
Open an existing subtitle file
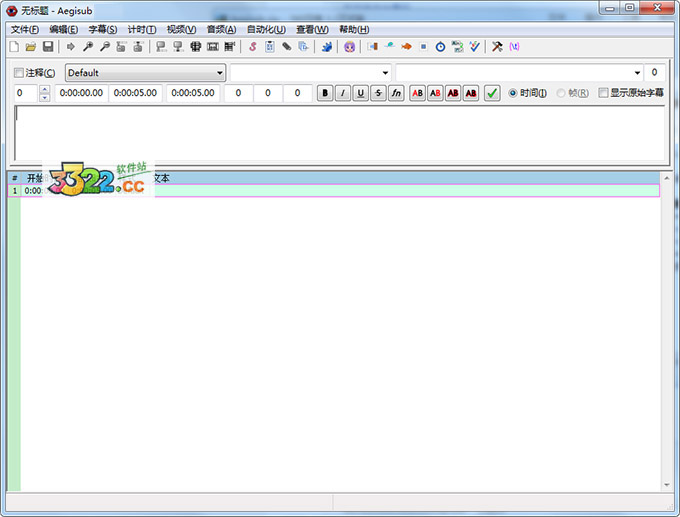(x=31, y=46)
